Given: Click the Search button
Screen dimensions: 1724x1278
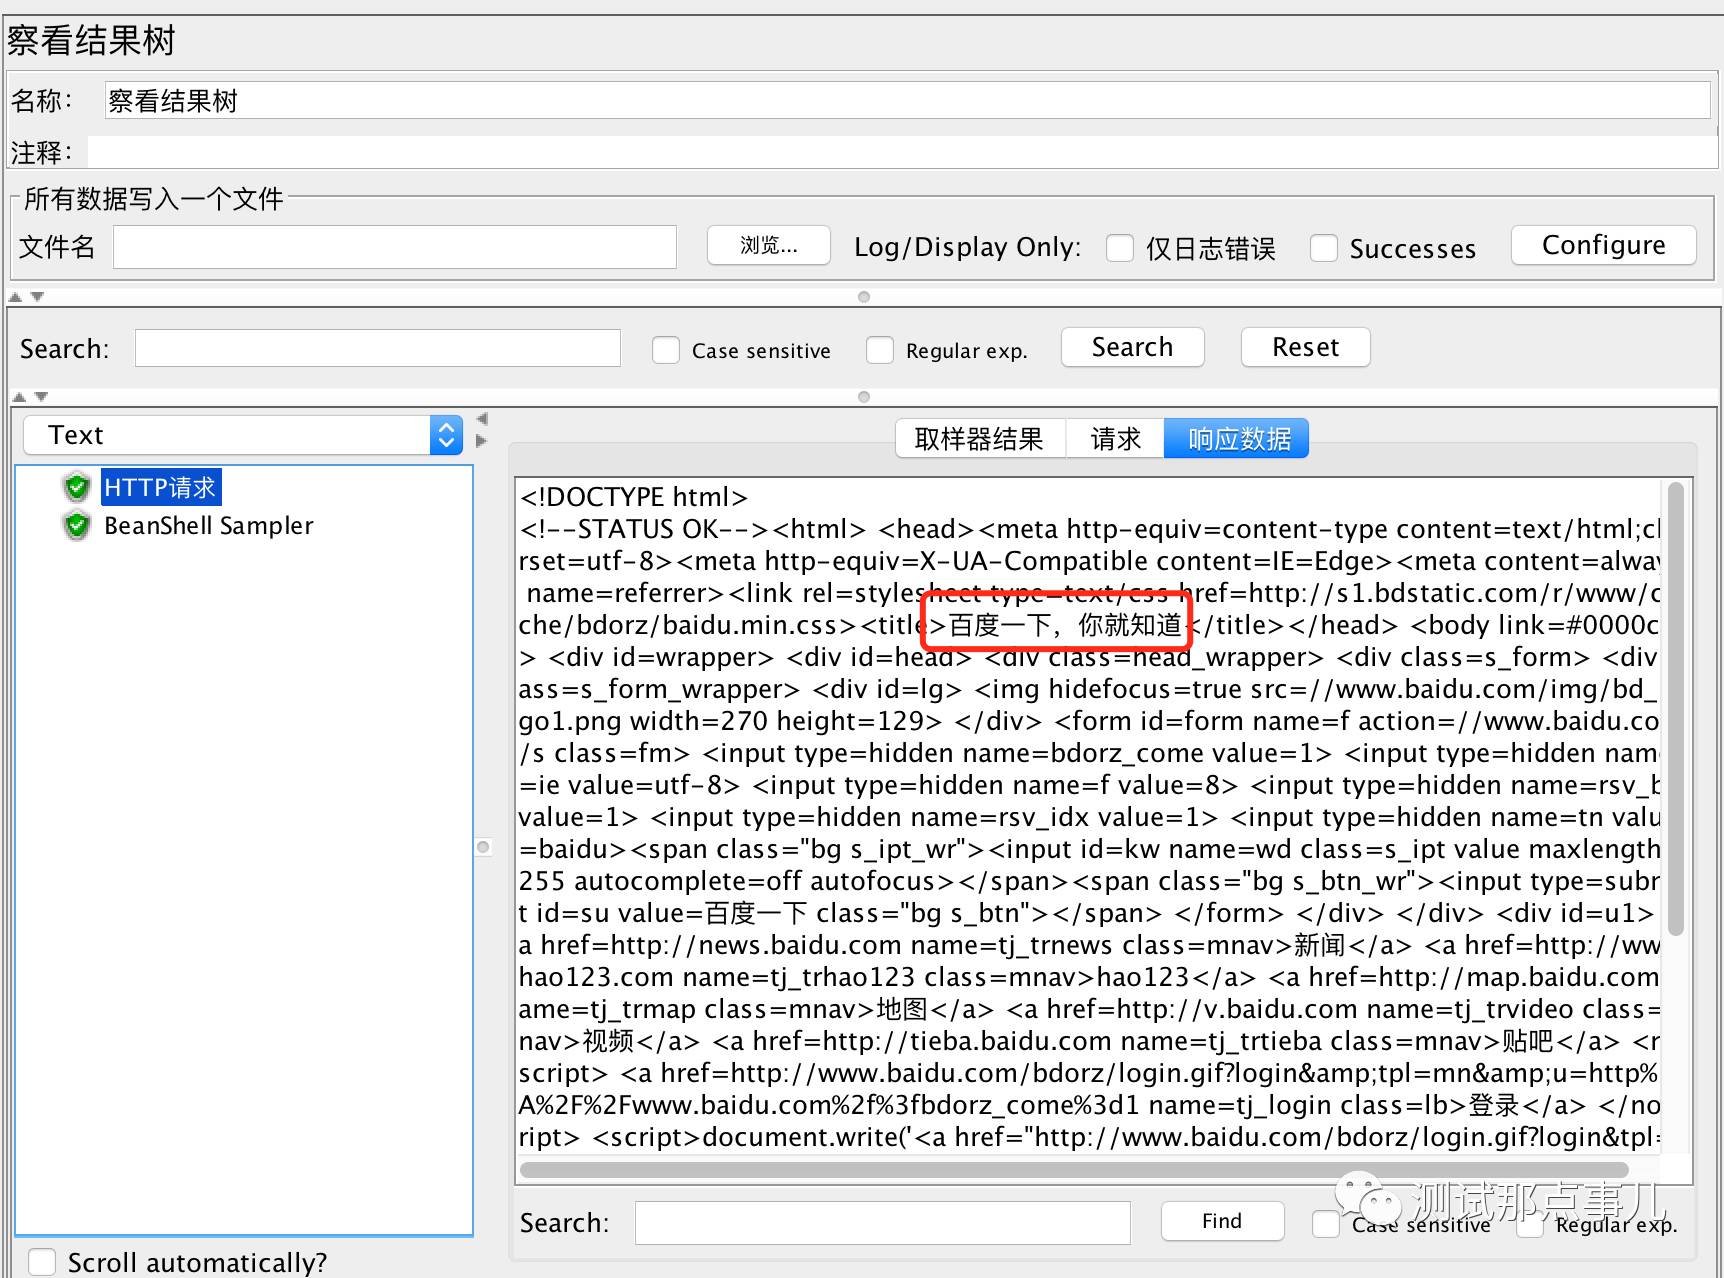Looking at the screenshot, I should point(1133,347).
